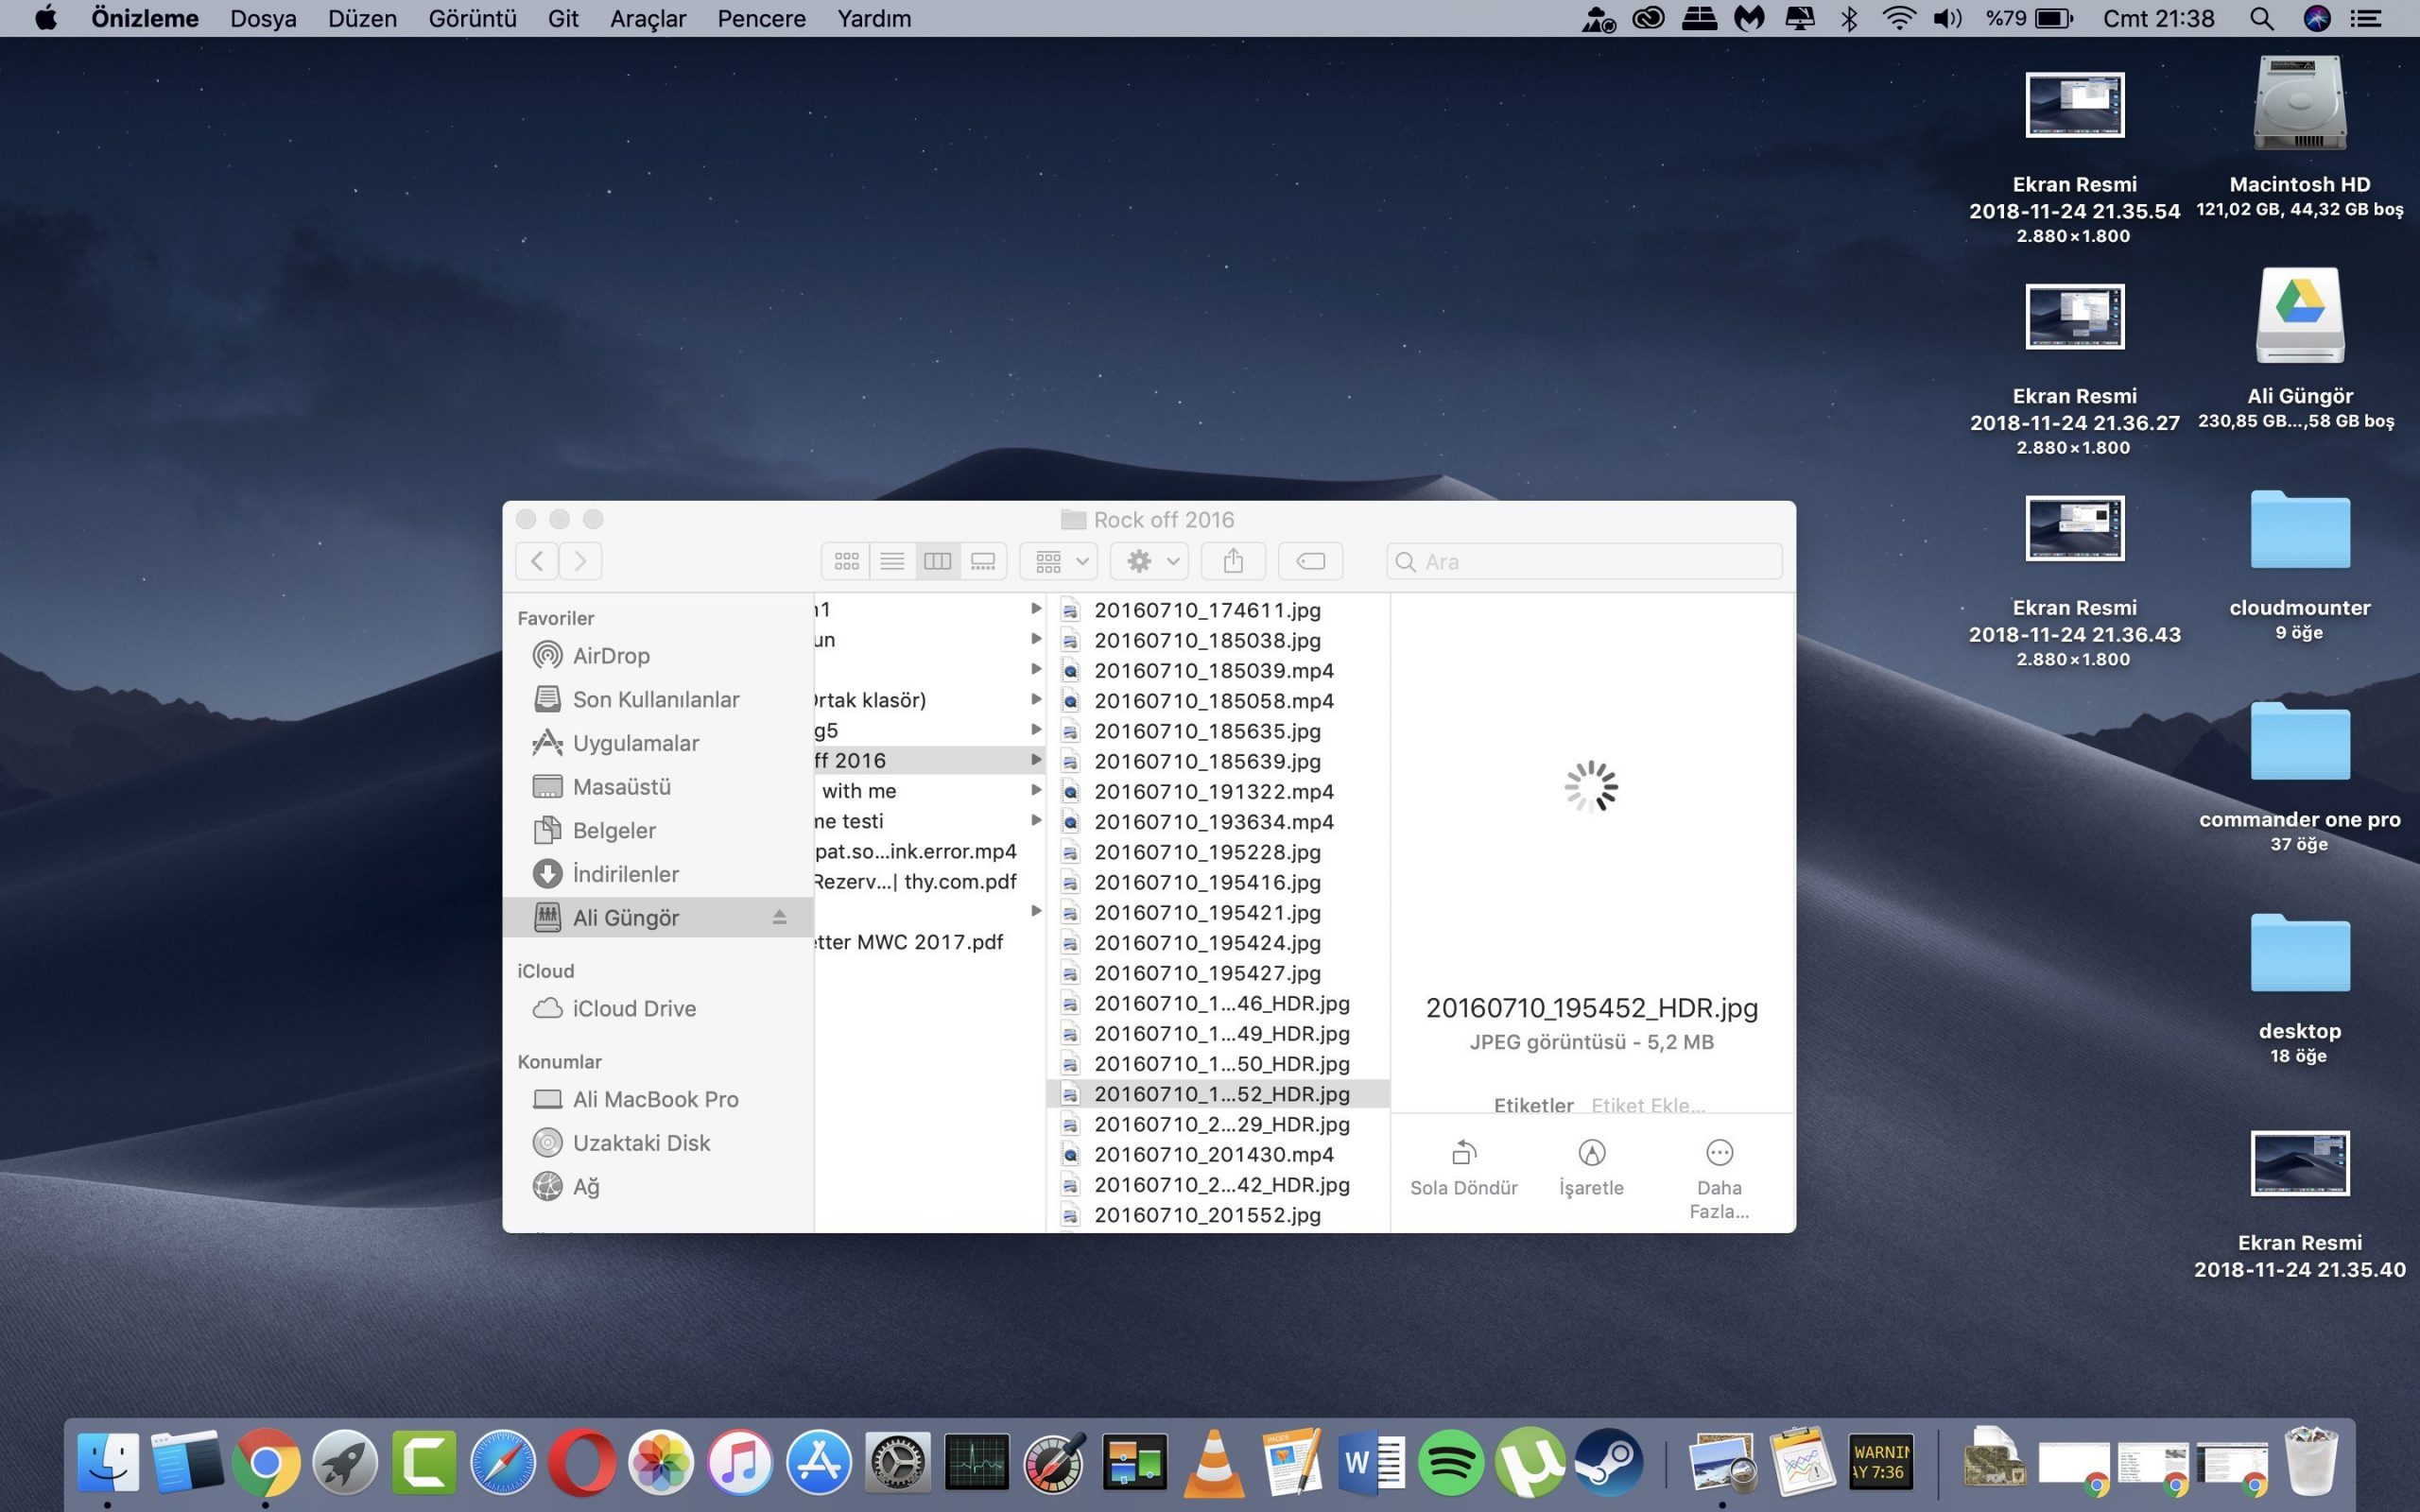Eject the Ali Güngör drive
This screenshot has width=2420, height=1512.
pos(779,917)
